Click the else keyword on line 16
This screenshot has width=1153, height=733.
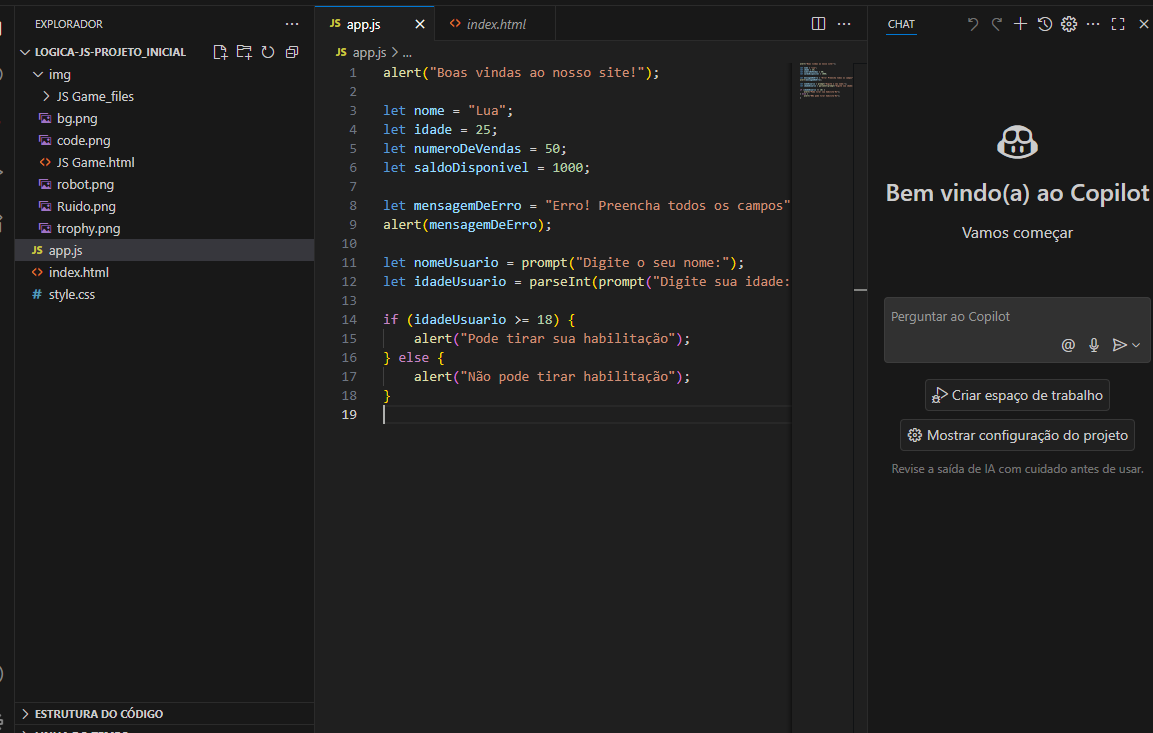pyautogui.click(x=413, y=358)
